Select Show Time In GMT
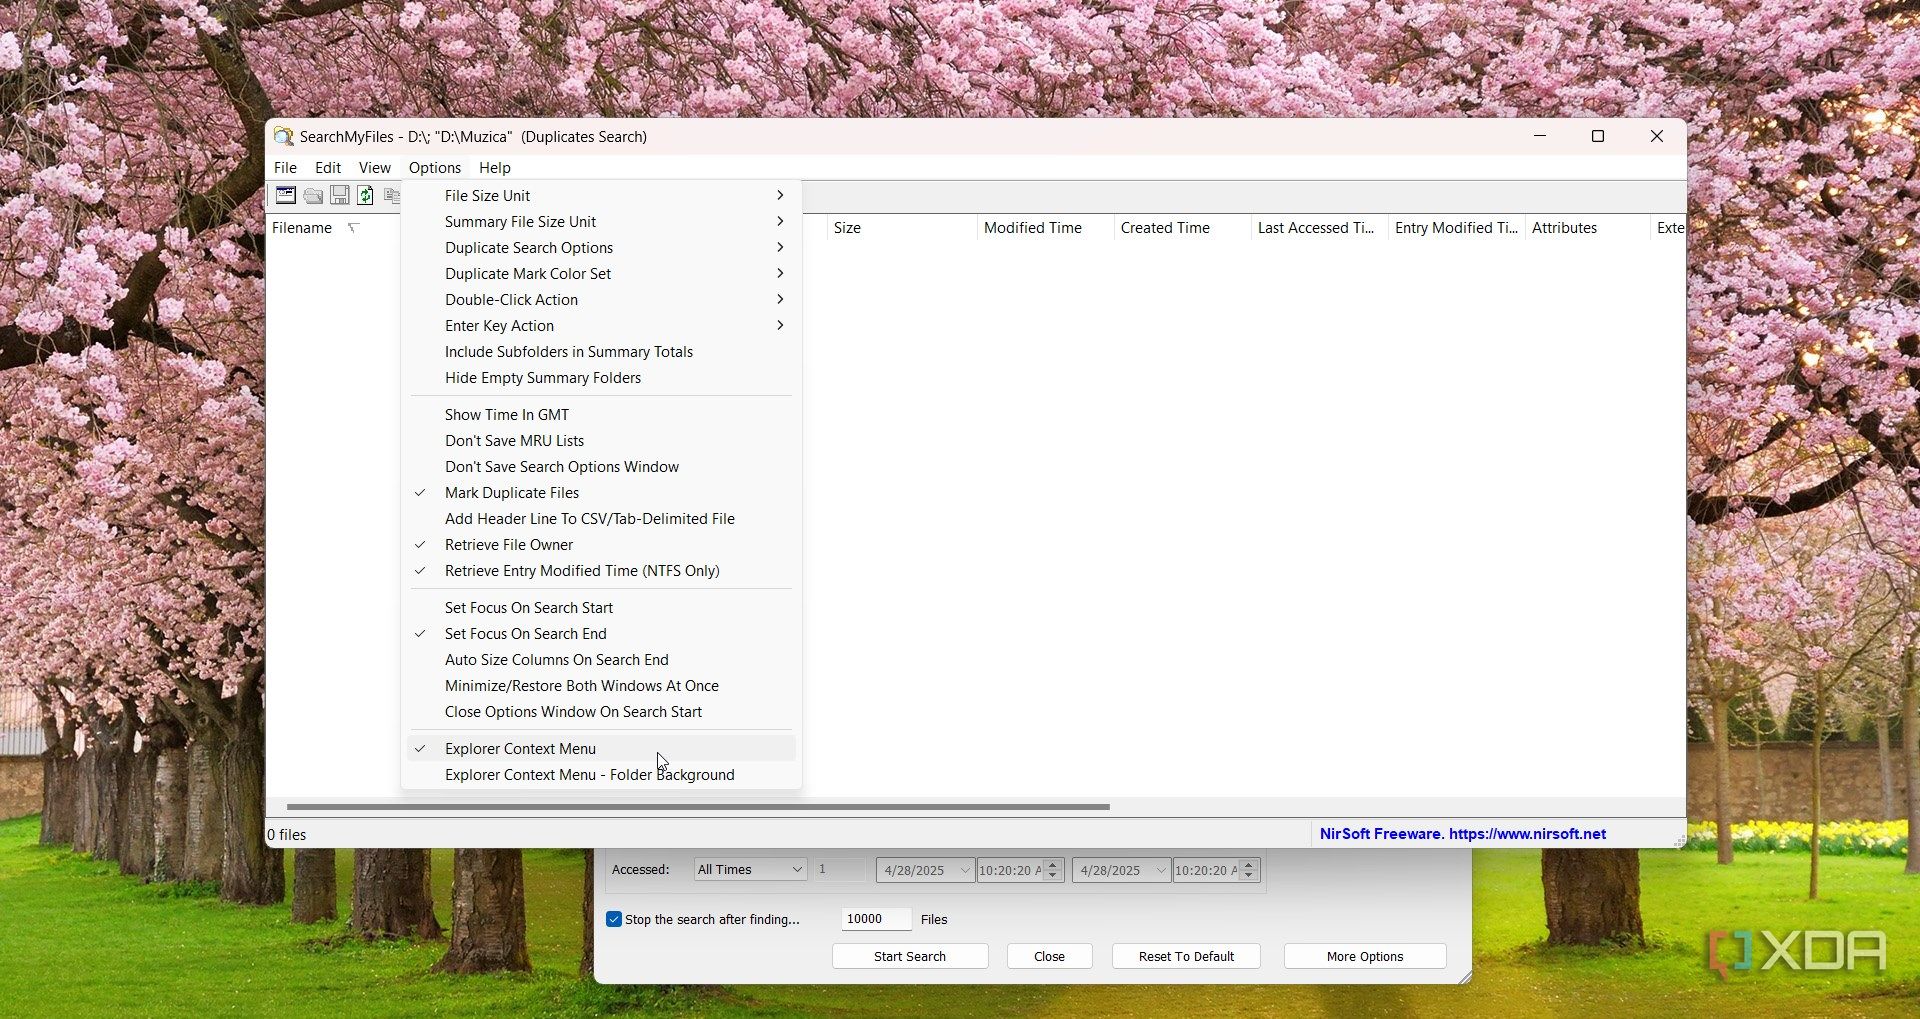This screenshot has height=1019, width=1920. [x=602, y=415]
